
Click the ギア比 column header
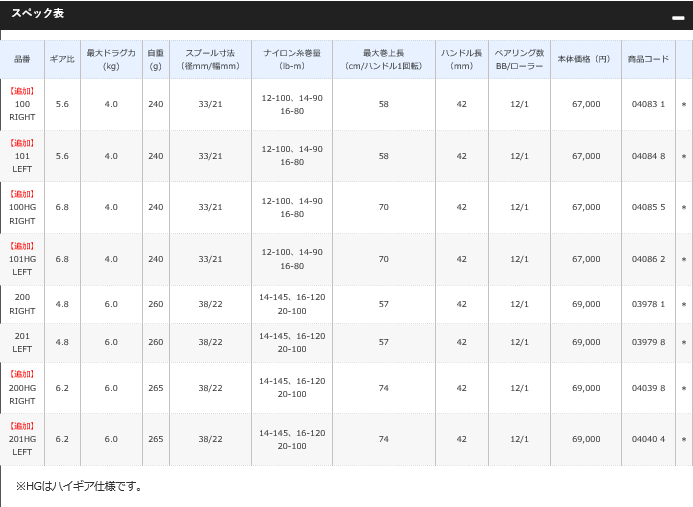[62, 60]
